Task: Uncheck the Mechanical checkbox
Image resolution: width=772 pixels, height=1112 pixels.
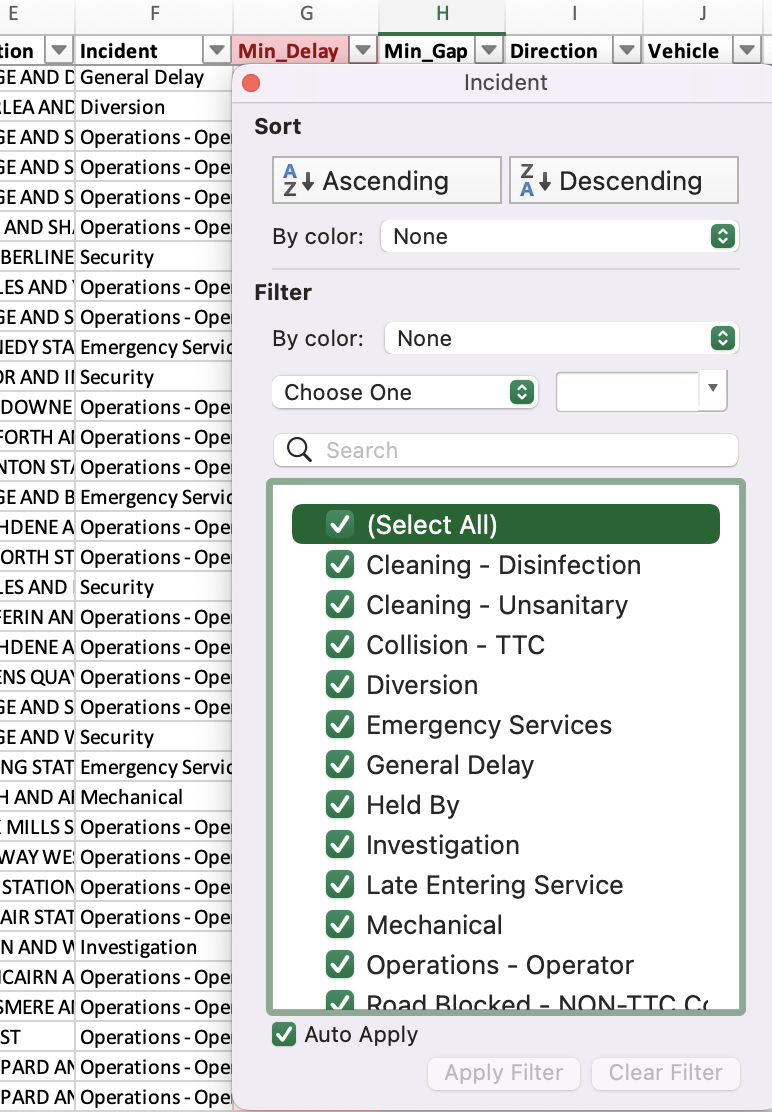Action: [x=340, y=924]
